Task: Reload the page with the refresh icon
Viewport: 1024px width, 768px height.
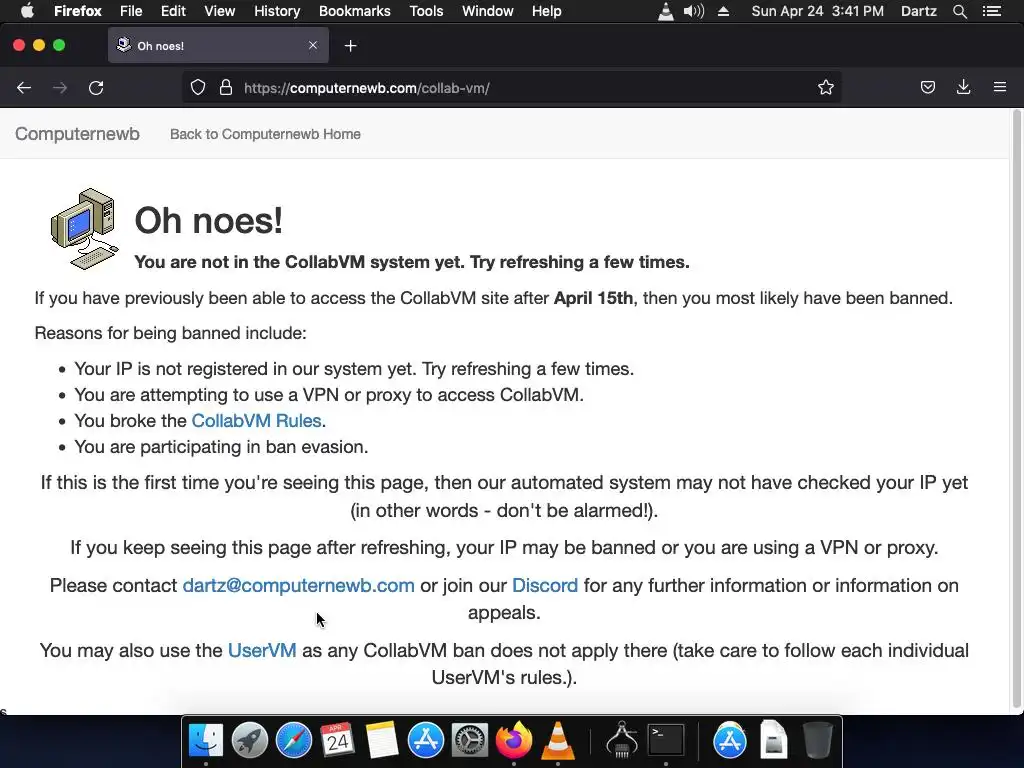Action: pos(96,88)
